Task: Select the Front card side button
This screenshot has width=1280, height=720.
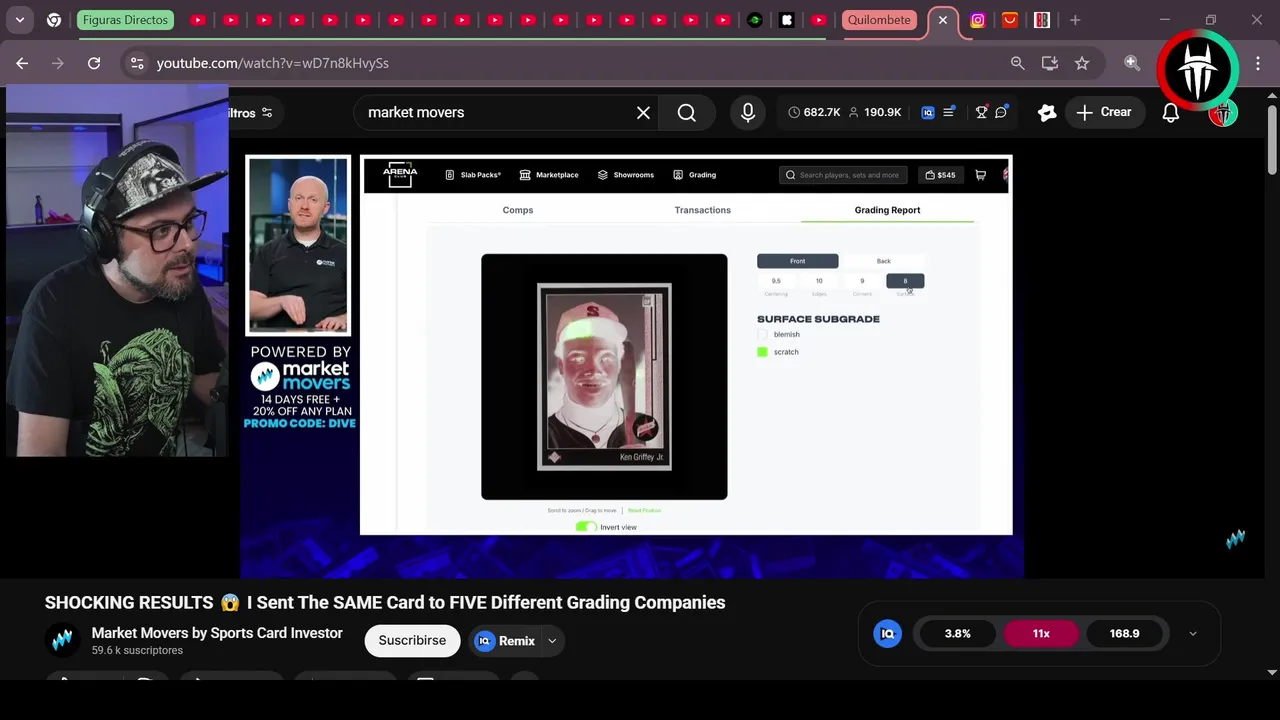Action: [x=797, y=261]
